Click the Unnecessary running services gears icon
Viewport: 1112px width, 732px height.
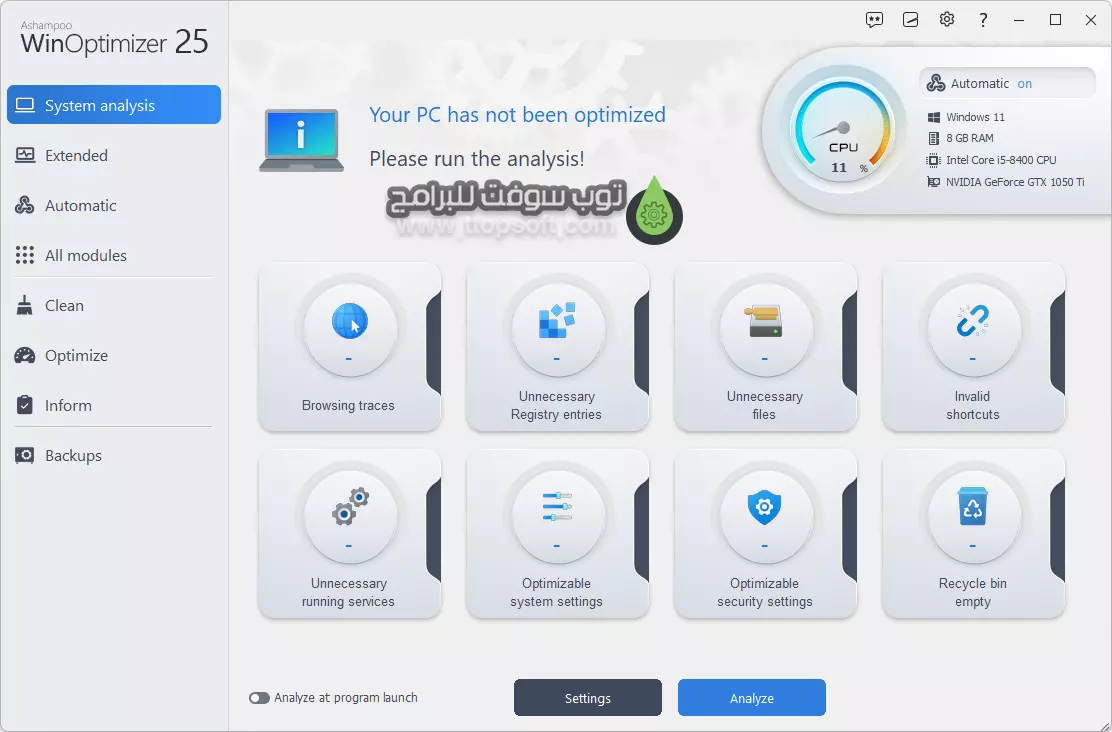350,506
